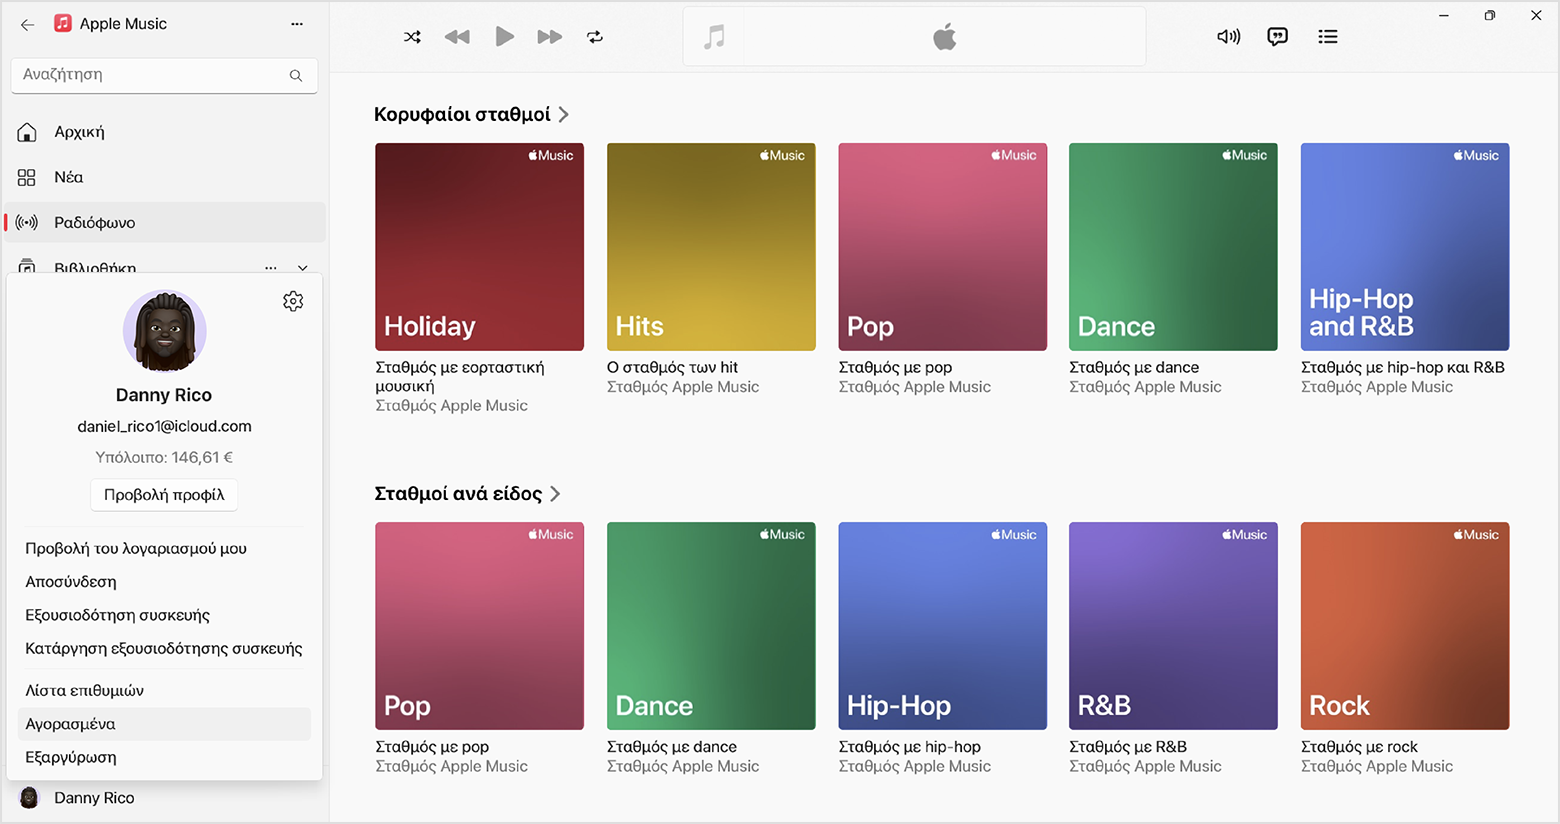Screen dimensions: 1560x824
Task: Open settings via the gear icon
Action: click(x=293, y=300)
